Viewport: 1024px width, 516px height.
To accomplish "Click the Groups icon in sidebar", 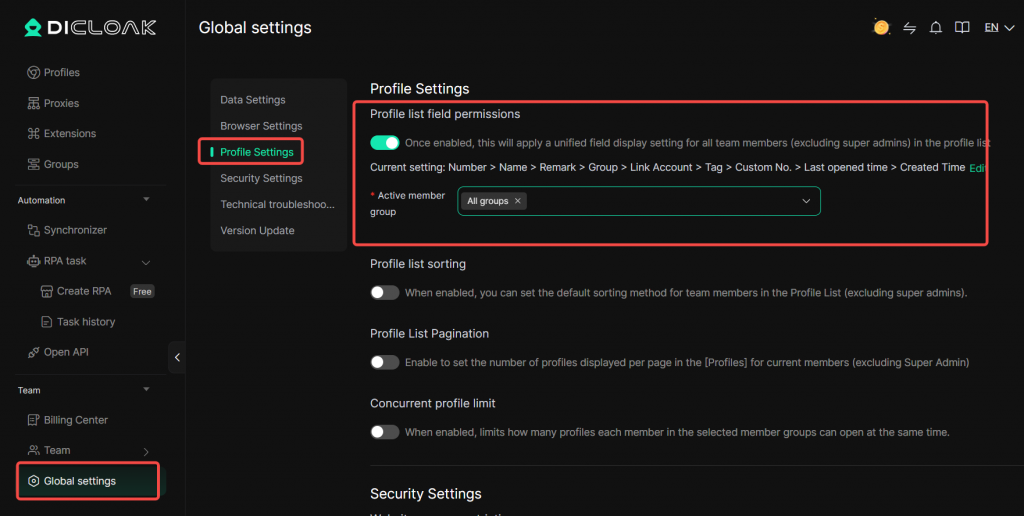I will click(33, 164).
